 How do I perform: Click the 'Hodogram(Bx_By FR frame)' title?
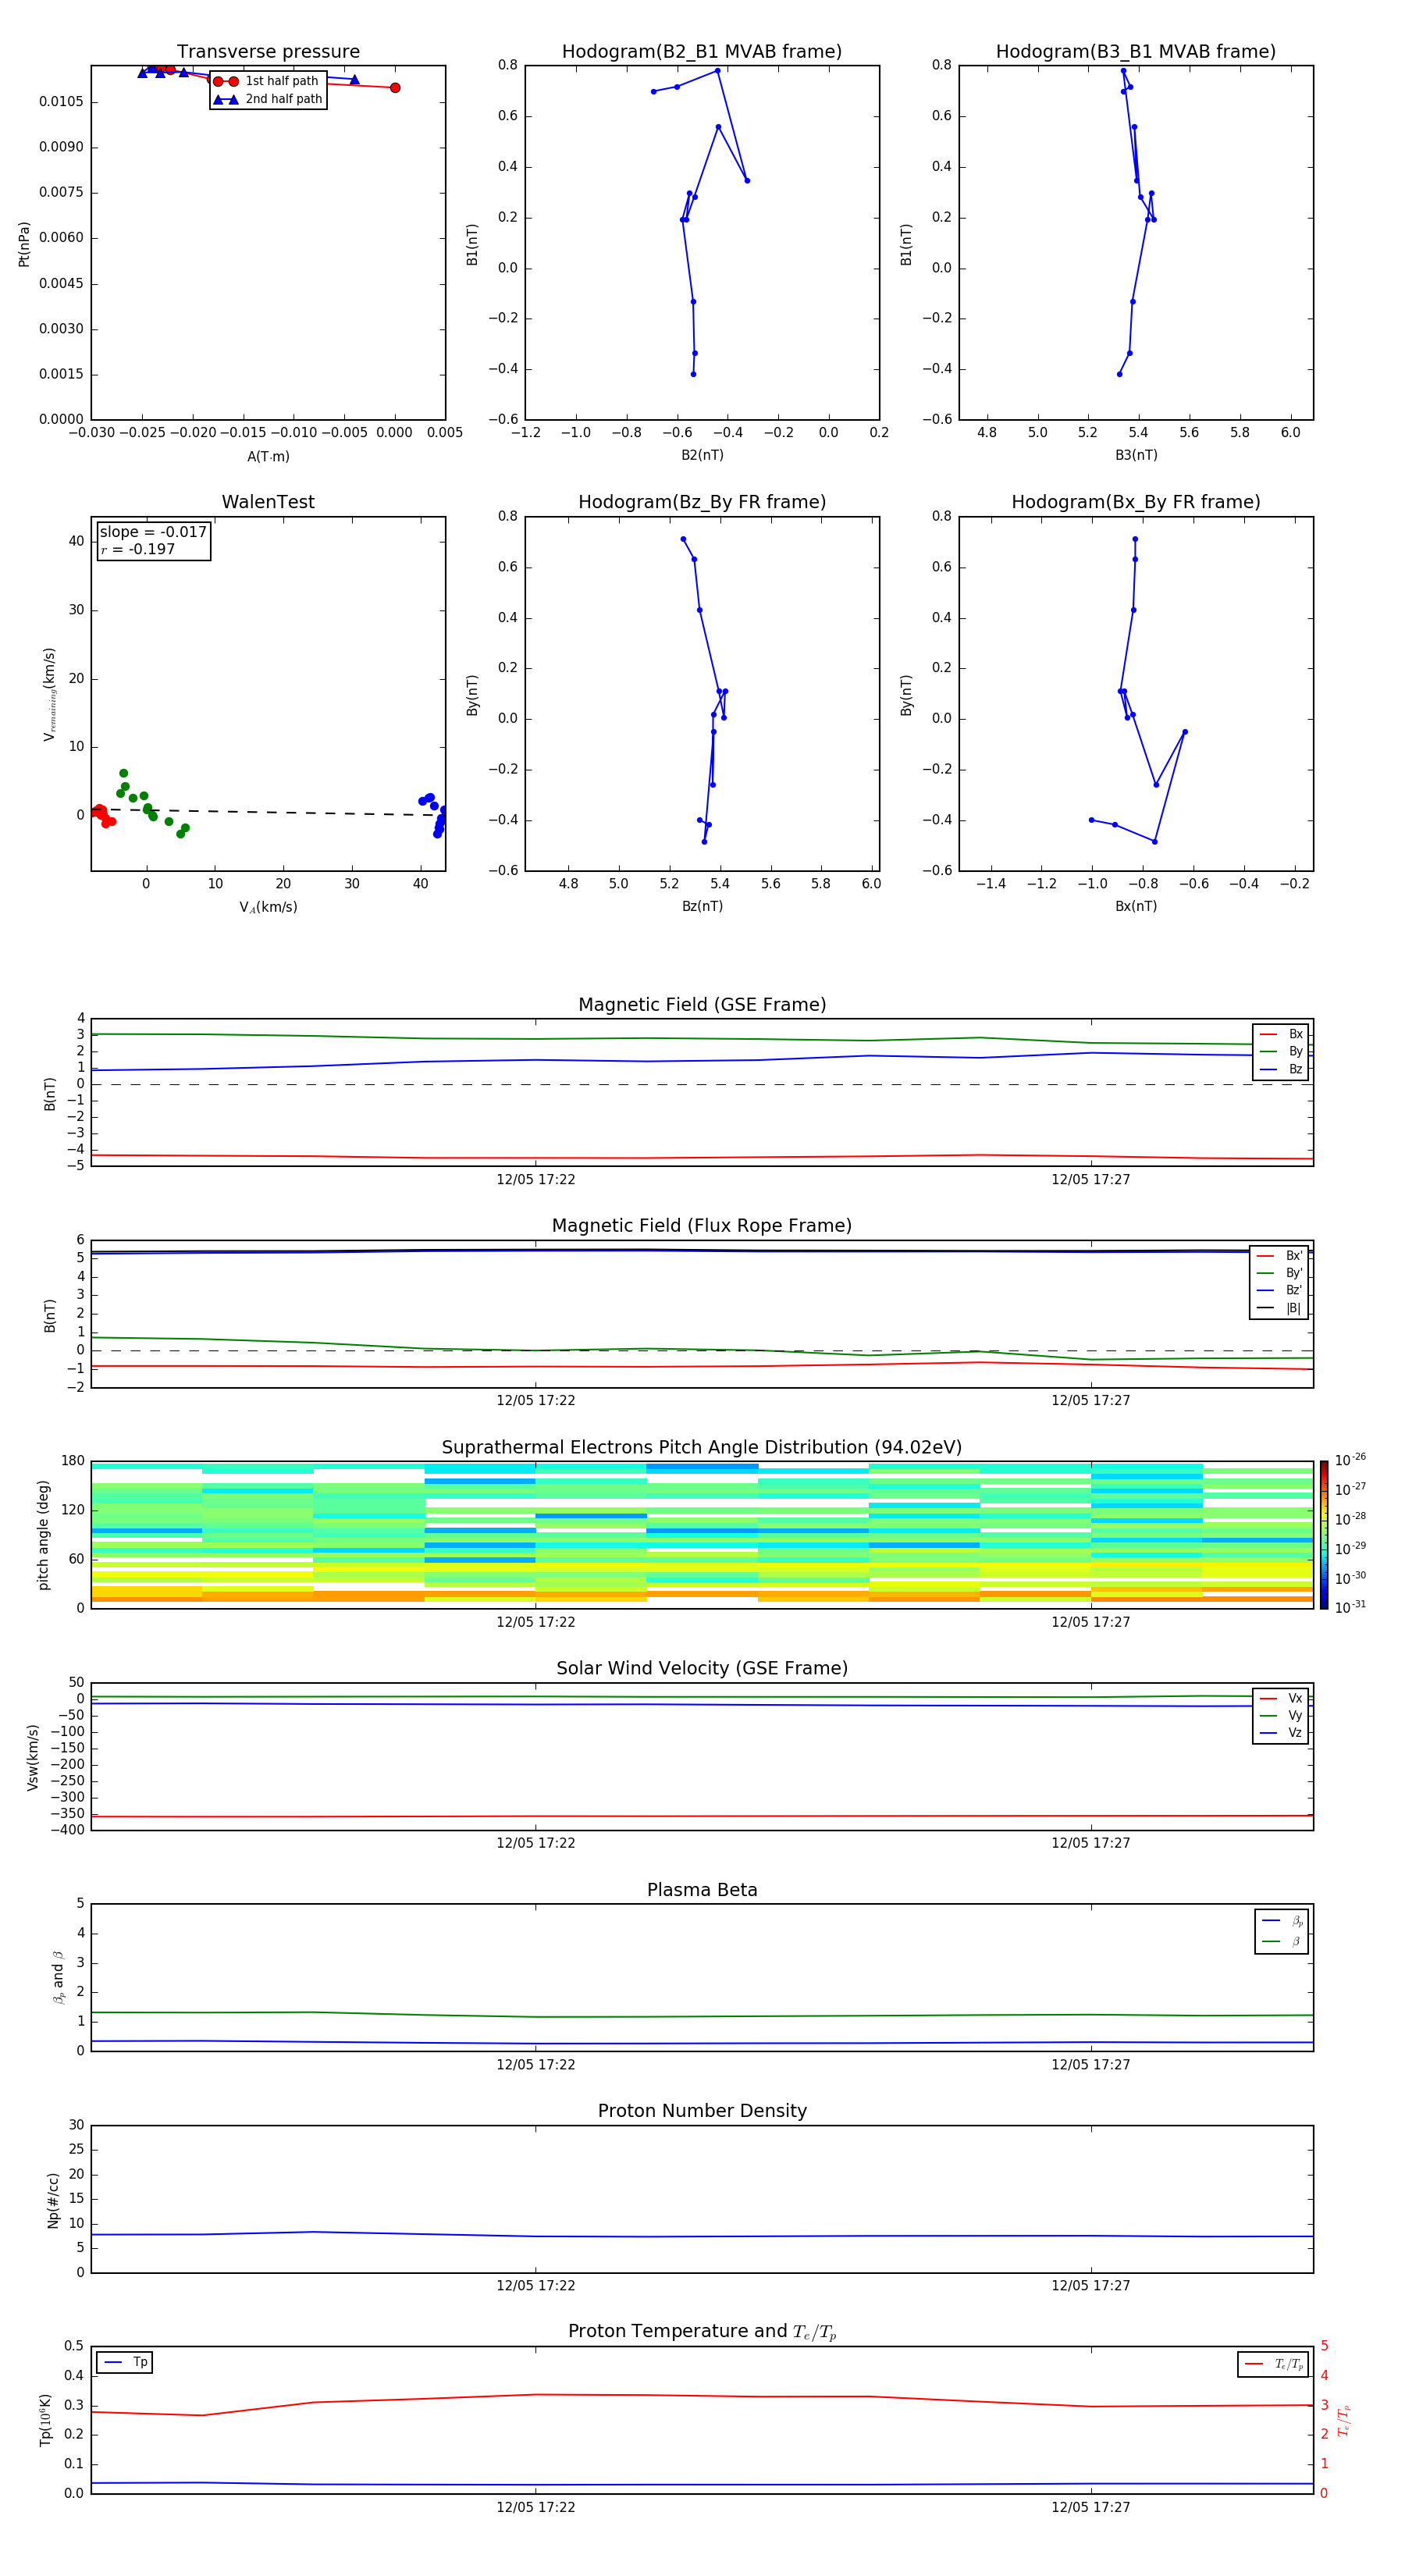click(1136, 502)
